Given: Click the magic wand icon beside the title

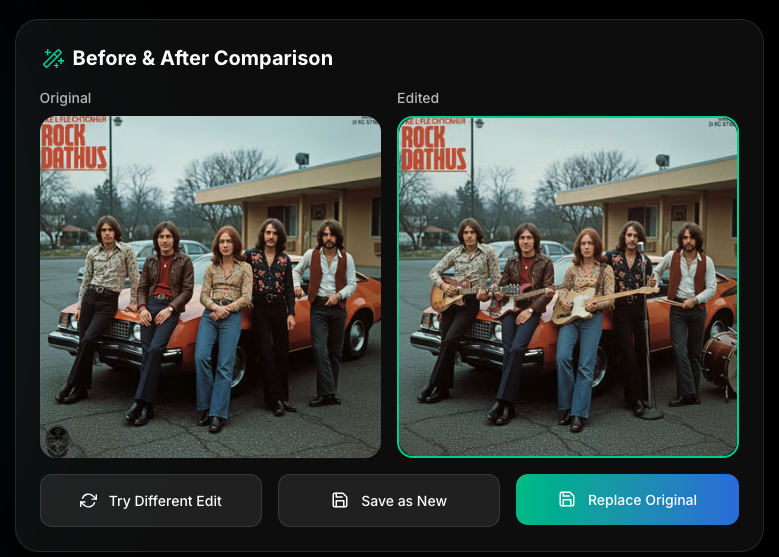Looking at the screenshot, I should pos(54,59).
